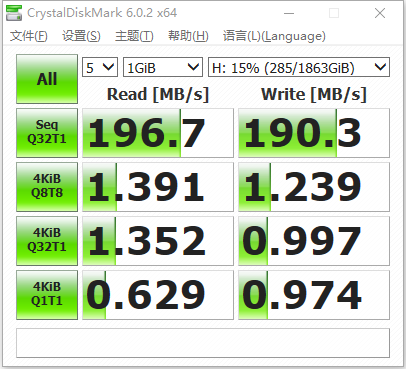Open the 主题(T) menu
The width and height of the screenshot is (406, 369).
click(x=134, y=36)
